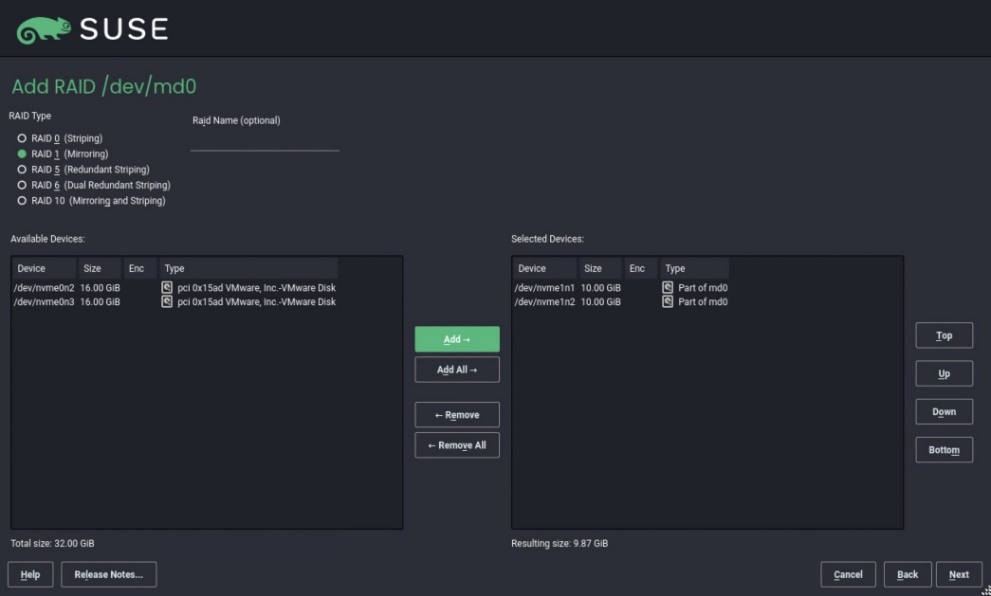Image resolution: width=991 pixels, height=596 pixels.
Task: Click Remove All
Action: point(456,445)
